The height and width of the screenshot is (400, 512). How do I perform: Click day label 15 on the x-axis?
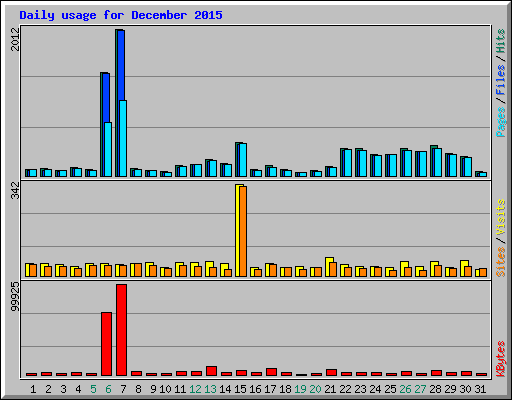[240, 389]
